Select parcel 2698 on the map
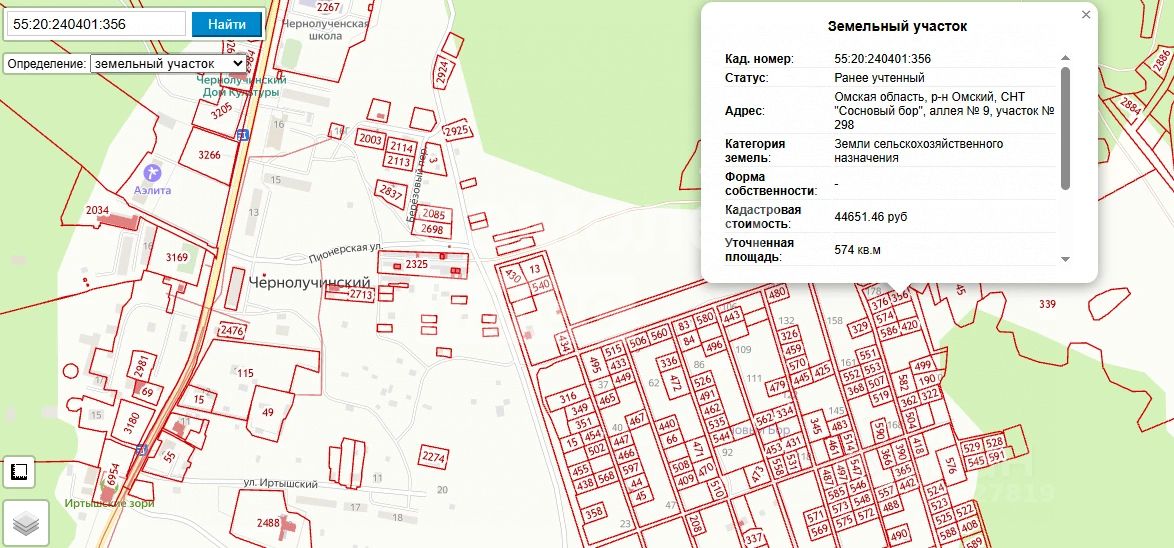The height and width of the screenshot is (548, 1174). (x=432, y=229)
